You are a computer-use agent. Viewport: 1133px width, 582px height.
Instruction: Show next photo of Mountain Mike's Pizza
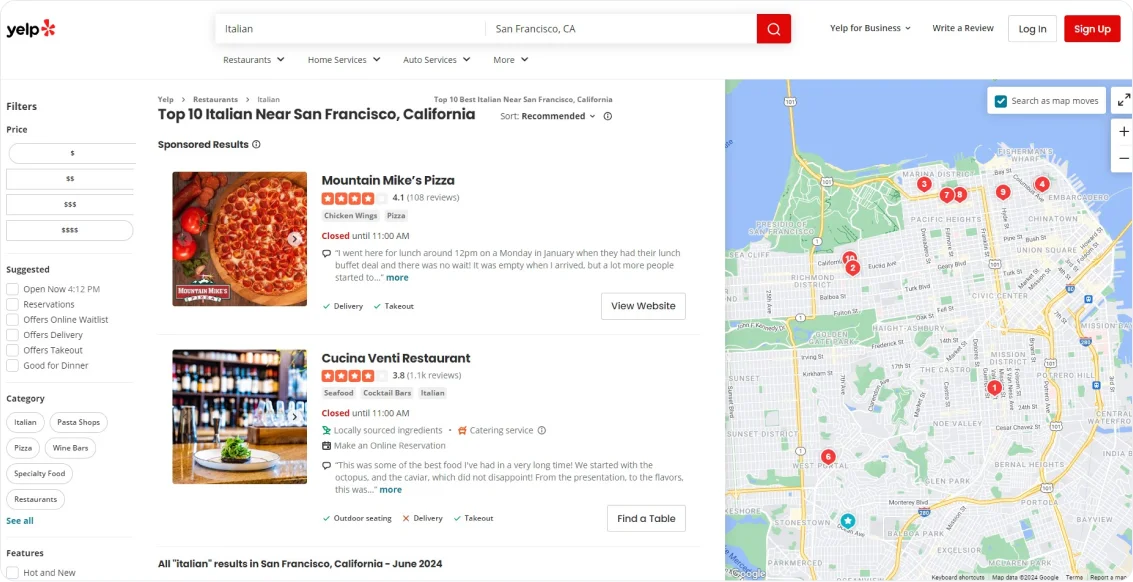294,239
